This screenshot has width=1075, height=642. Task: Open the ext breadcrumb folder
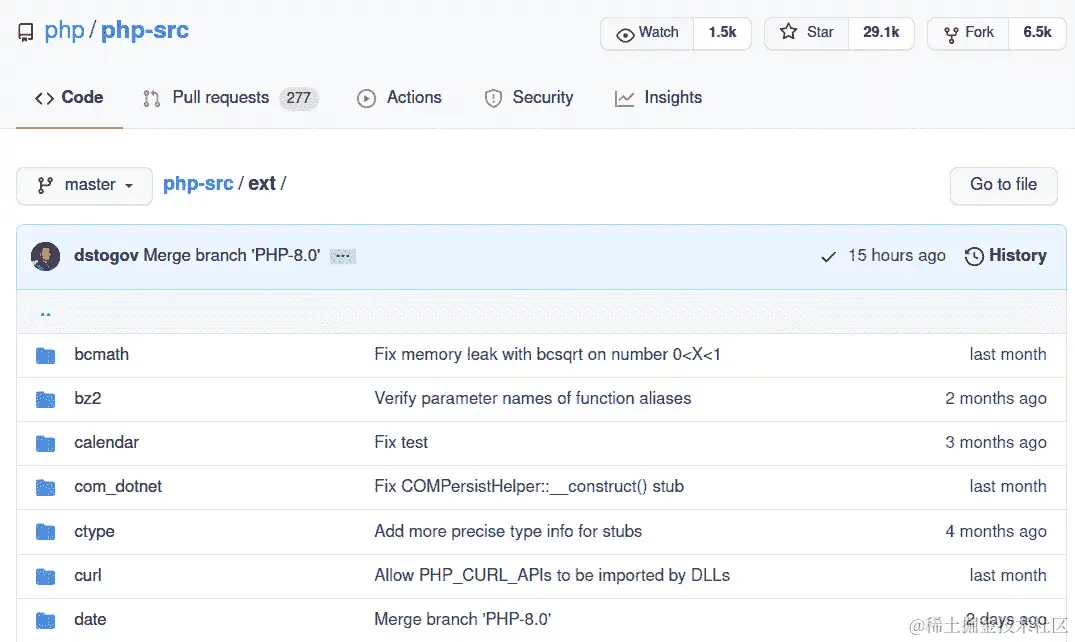[x=262, y=184]
